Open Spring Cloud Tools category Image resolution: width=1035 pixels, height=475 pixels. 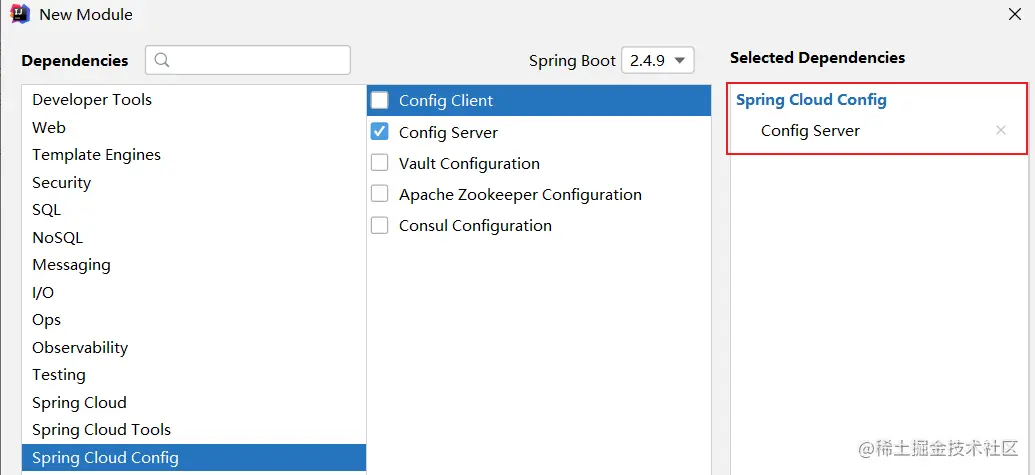coord(194,430)
